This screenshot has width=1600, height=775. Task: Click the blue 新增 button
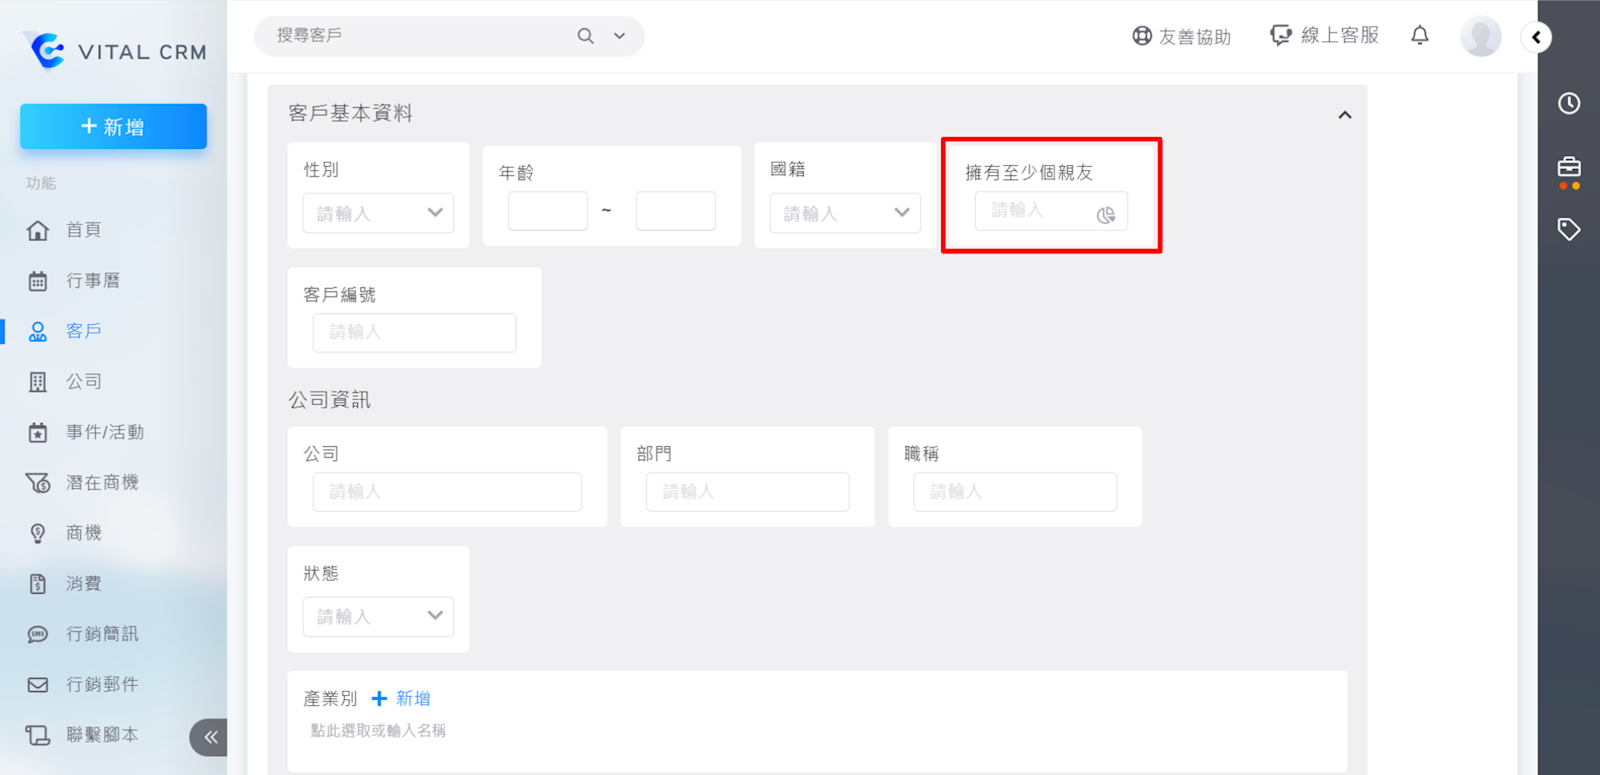point(113,127)
